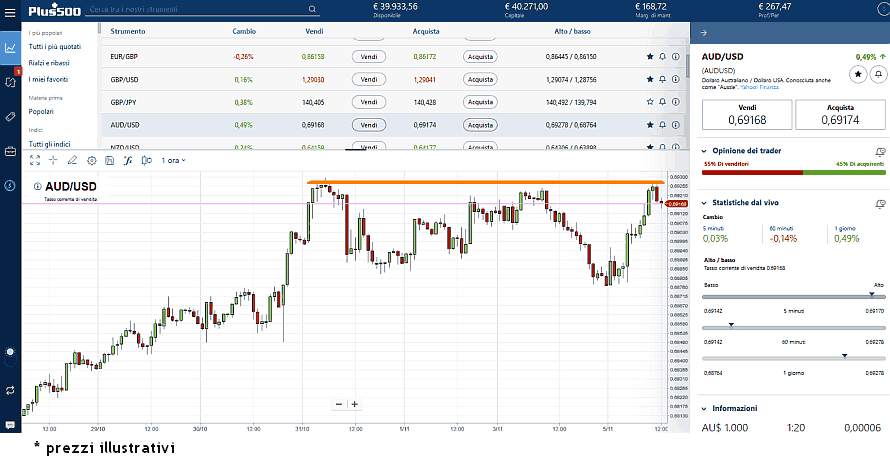Image resolution: width=890 pixels, height=467 pixels.
Task: Collapse the 'Statistiche dal vivo' section
Action: [x=703, y=203]
